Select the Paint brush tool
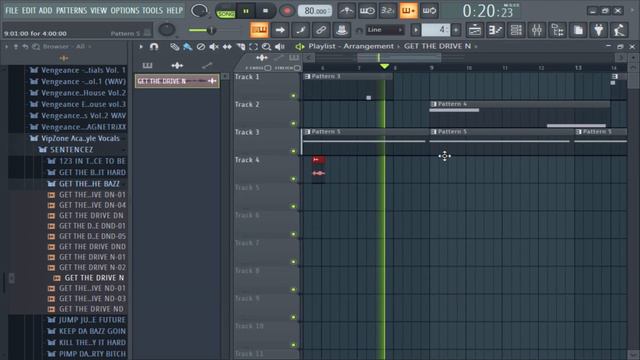The width and height of the screenshot is (640, 360). pos(187,47)
